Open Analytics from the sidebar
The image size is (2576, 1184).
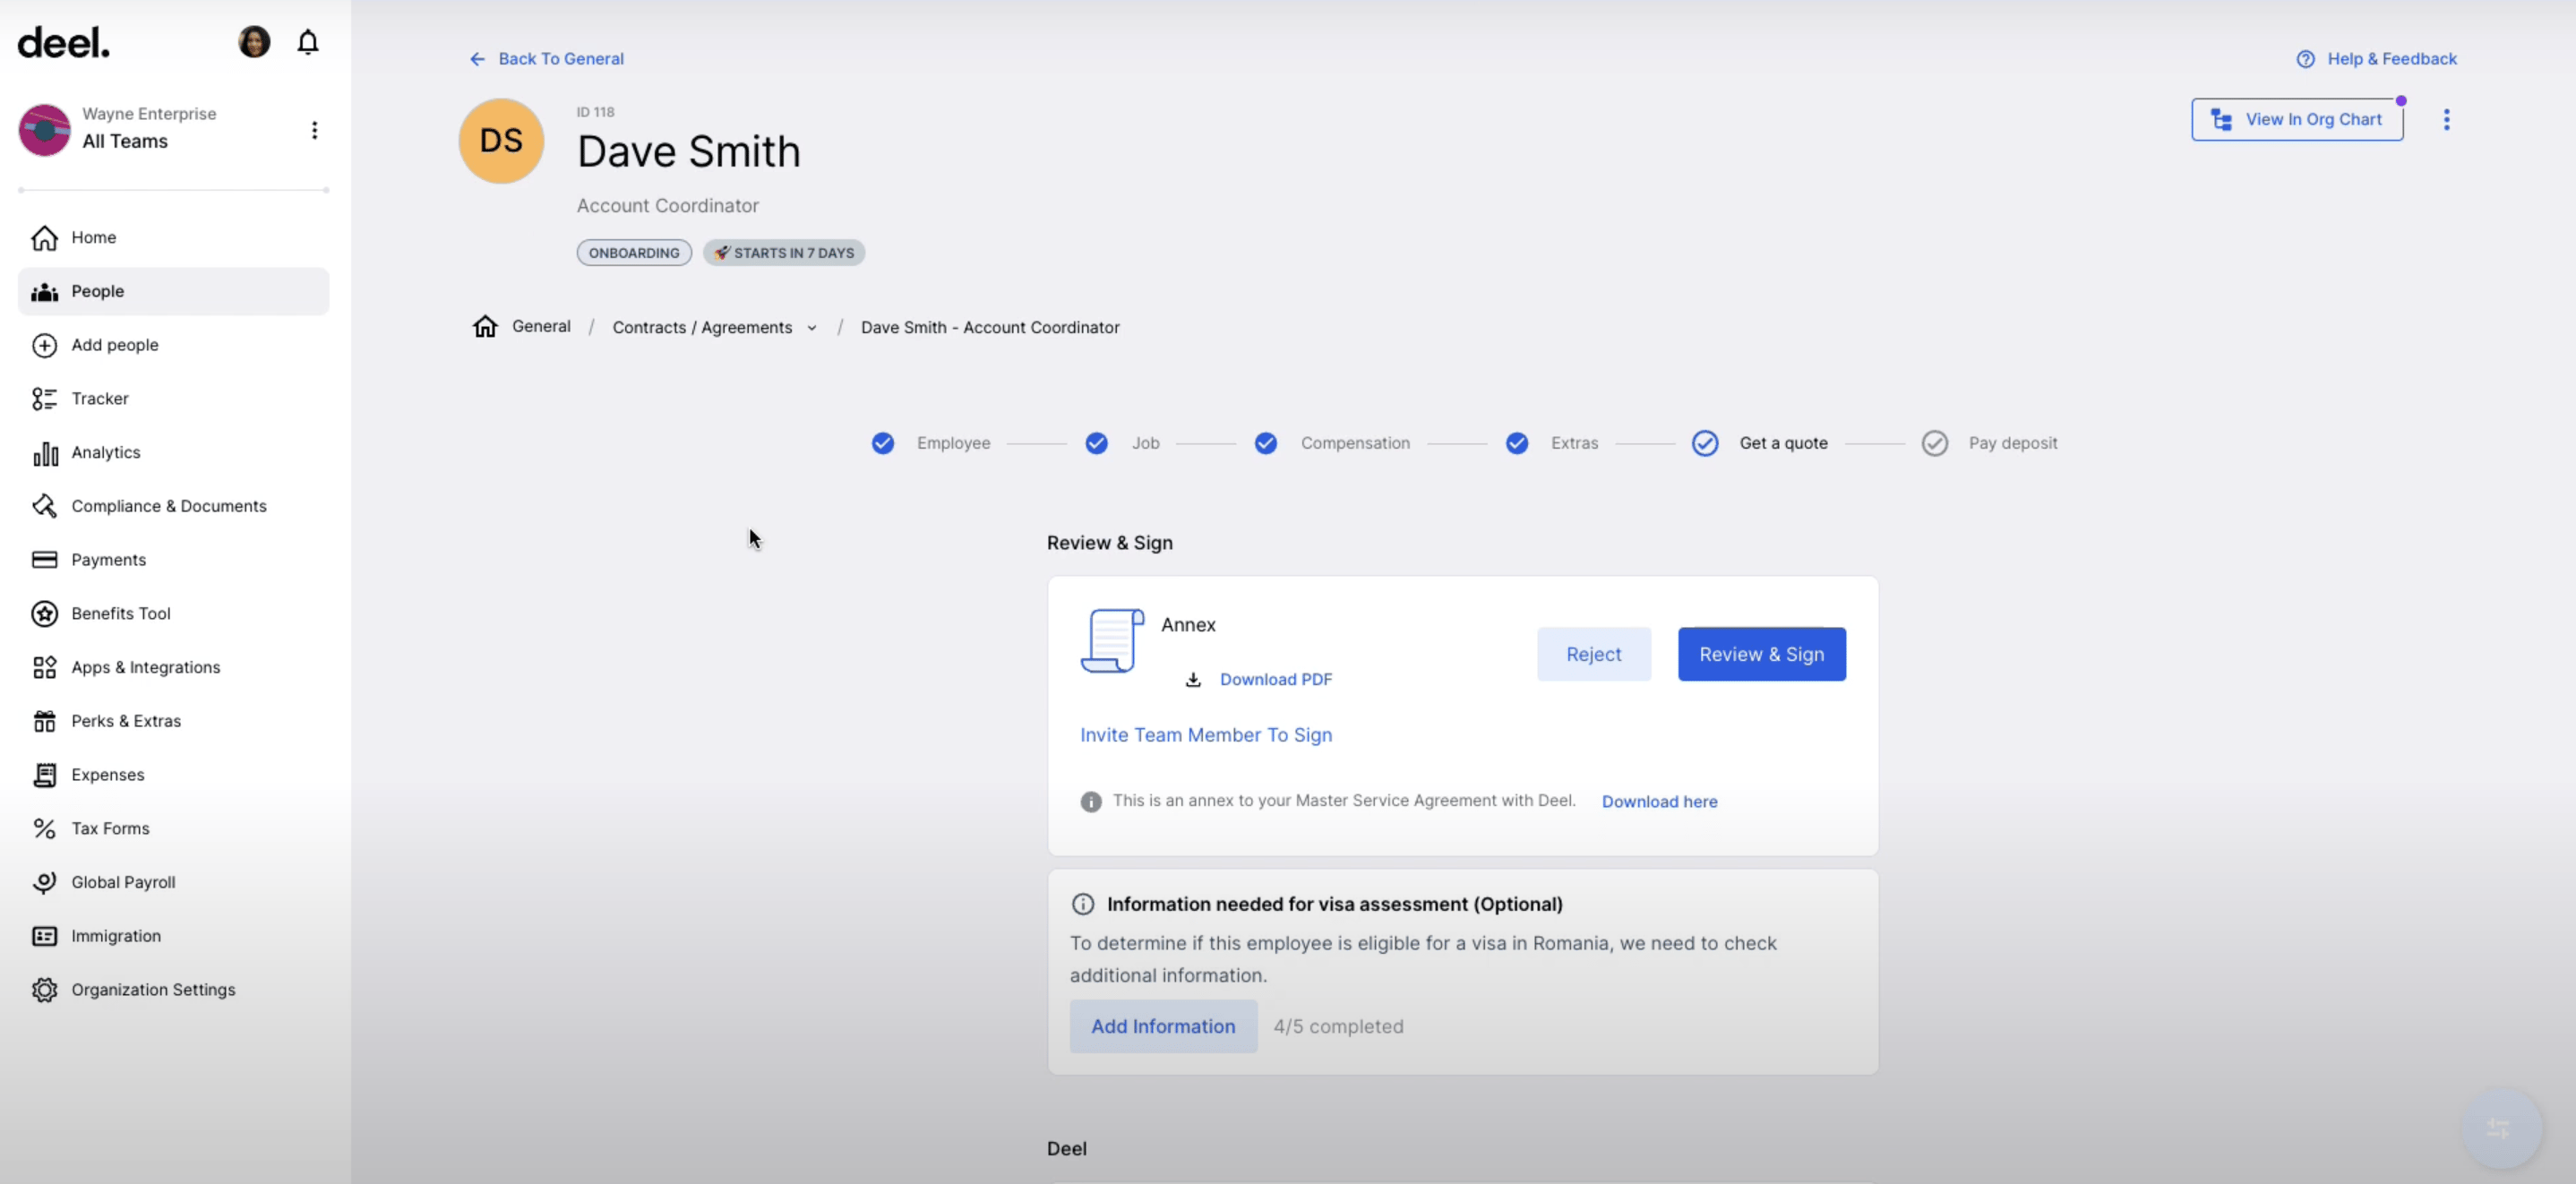(x=105, y=452)
